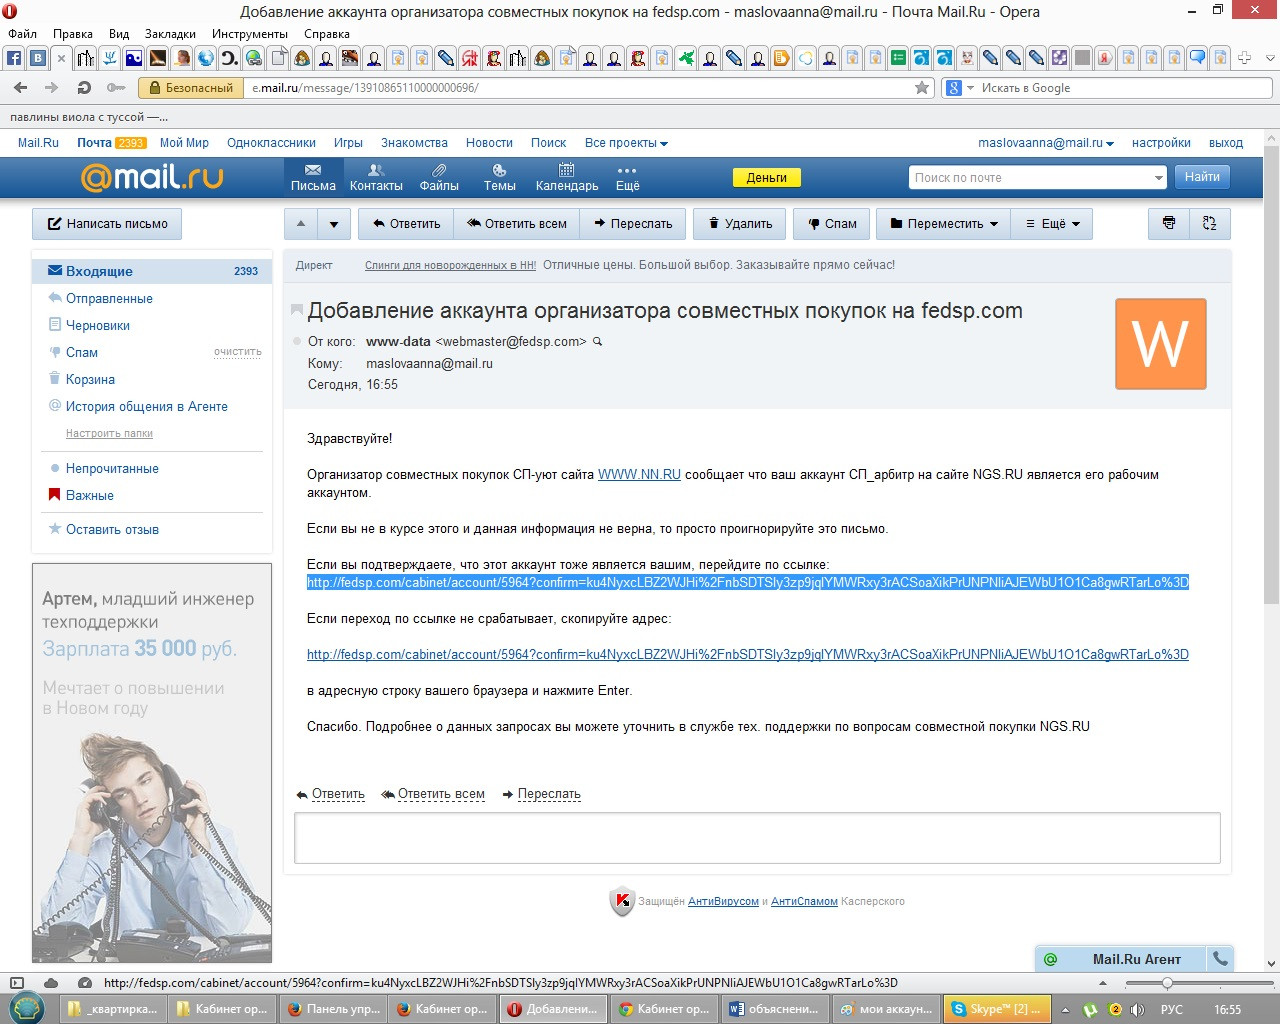
Task: Open the Facebook pinned tab
Action: [14, 58]
